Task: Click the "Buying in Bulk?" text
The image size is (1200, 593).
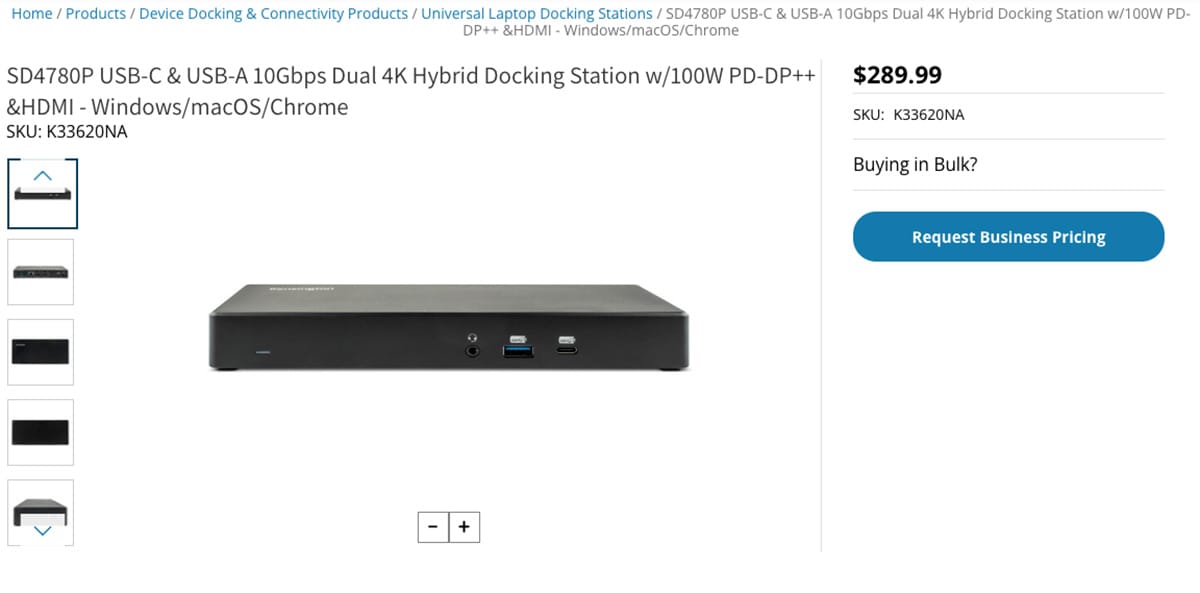Action: pyautogui.click(x=915, y=165)
